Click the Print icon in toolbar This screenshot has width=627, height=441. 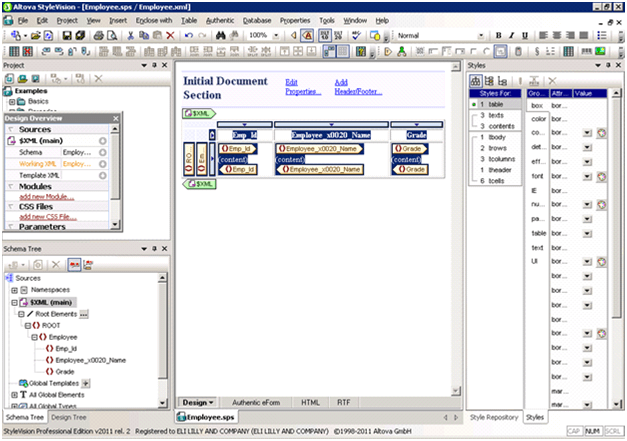pyautogui.click(x=98, y=36)
